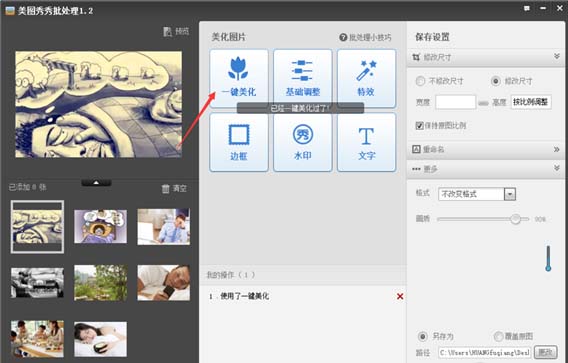Open the 批处理小技巧 tips link

(366, 37)
